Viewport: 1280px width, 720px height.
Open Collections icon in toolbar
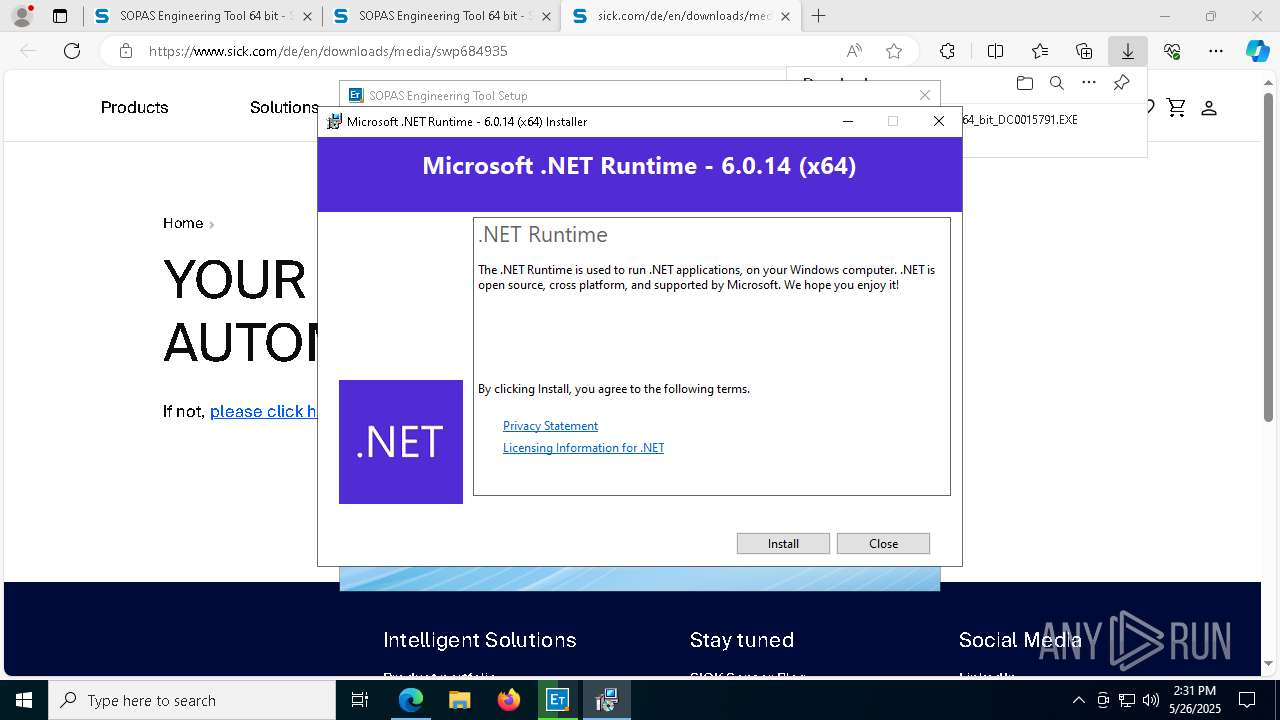tap(1084, 51)
